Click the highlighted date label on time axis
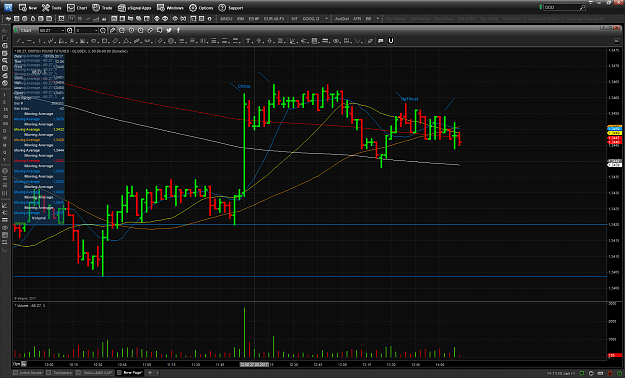 (254, 364)
